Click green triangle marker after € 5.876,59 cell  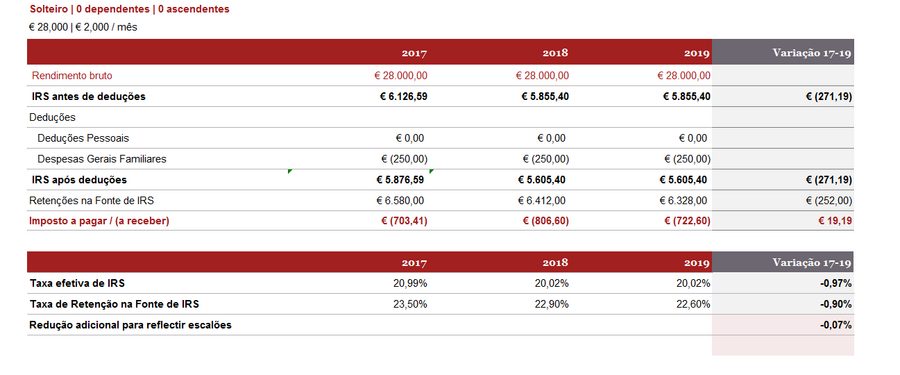point(431,171)
